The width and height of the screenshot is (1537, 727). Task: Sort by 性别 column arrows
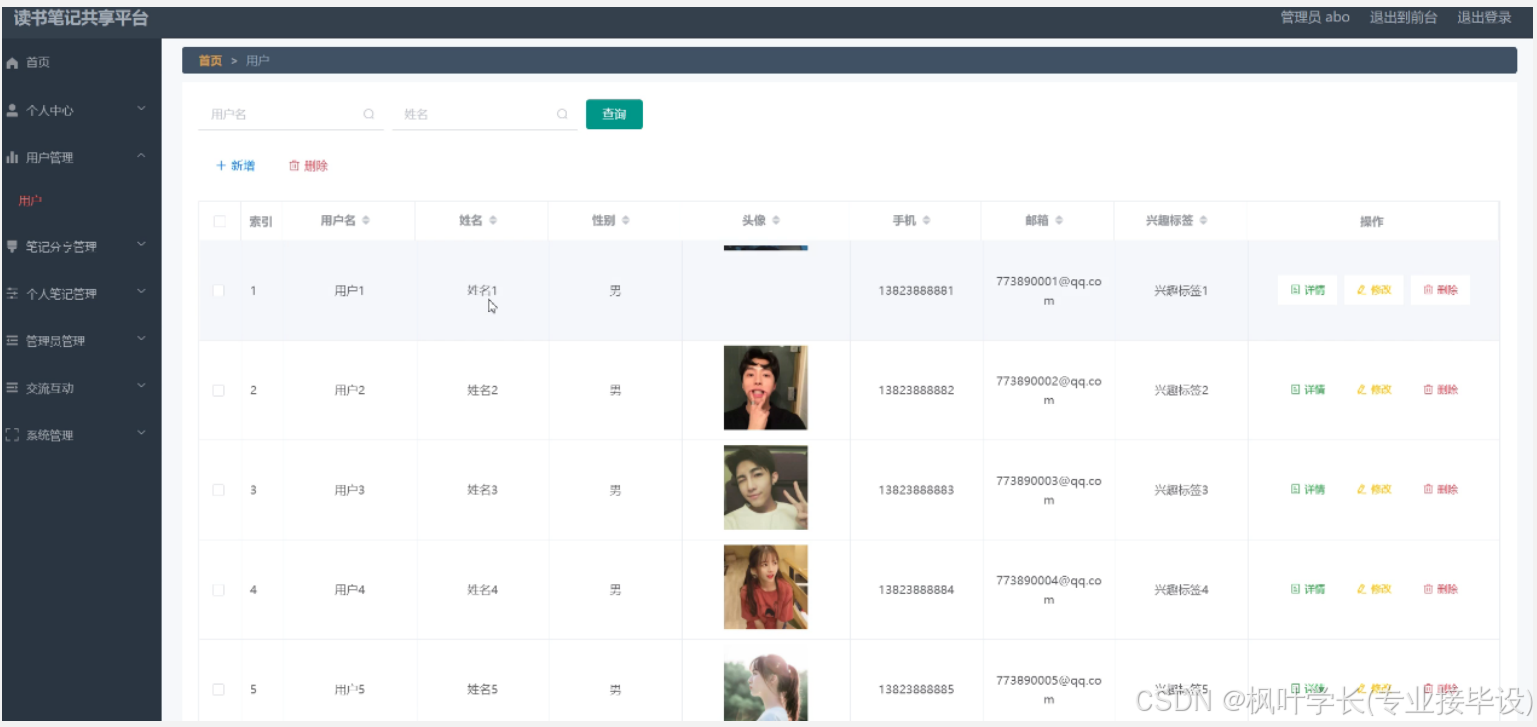(625, 221)
